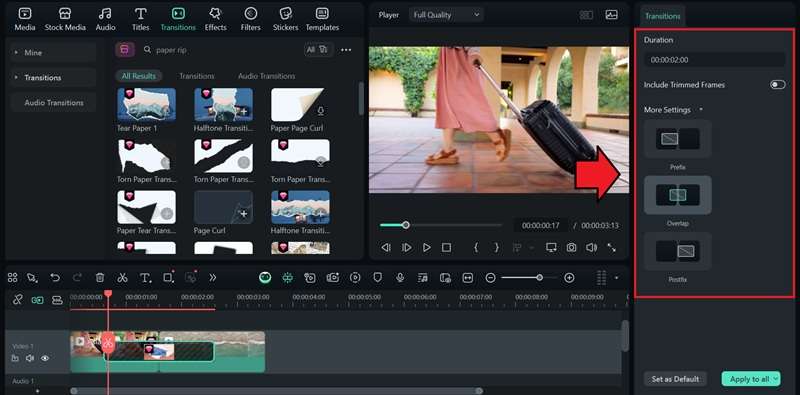Add the Page Curl transition with plus
The image size is (800, 395).
click(x=243, y=213)
